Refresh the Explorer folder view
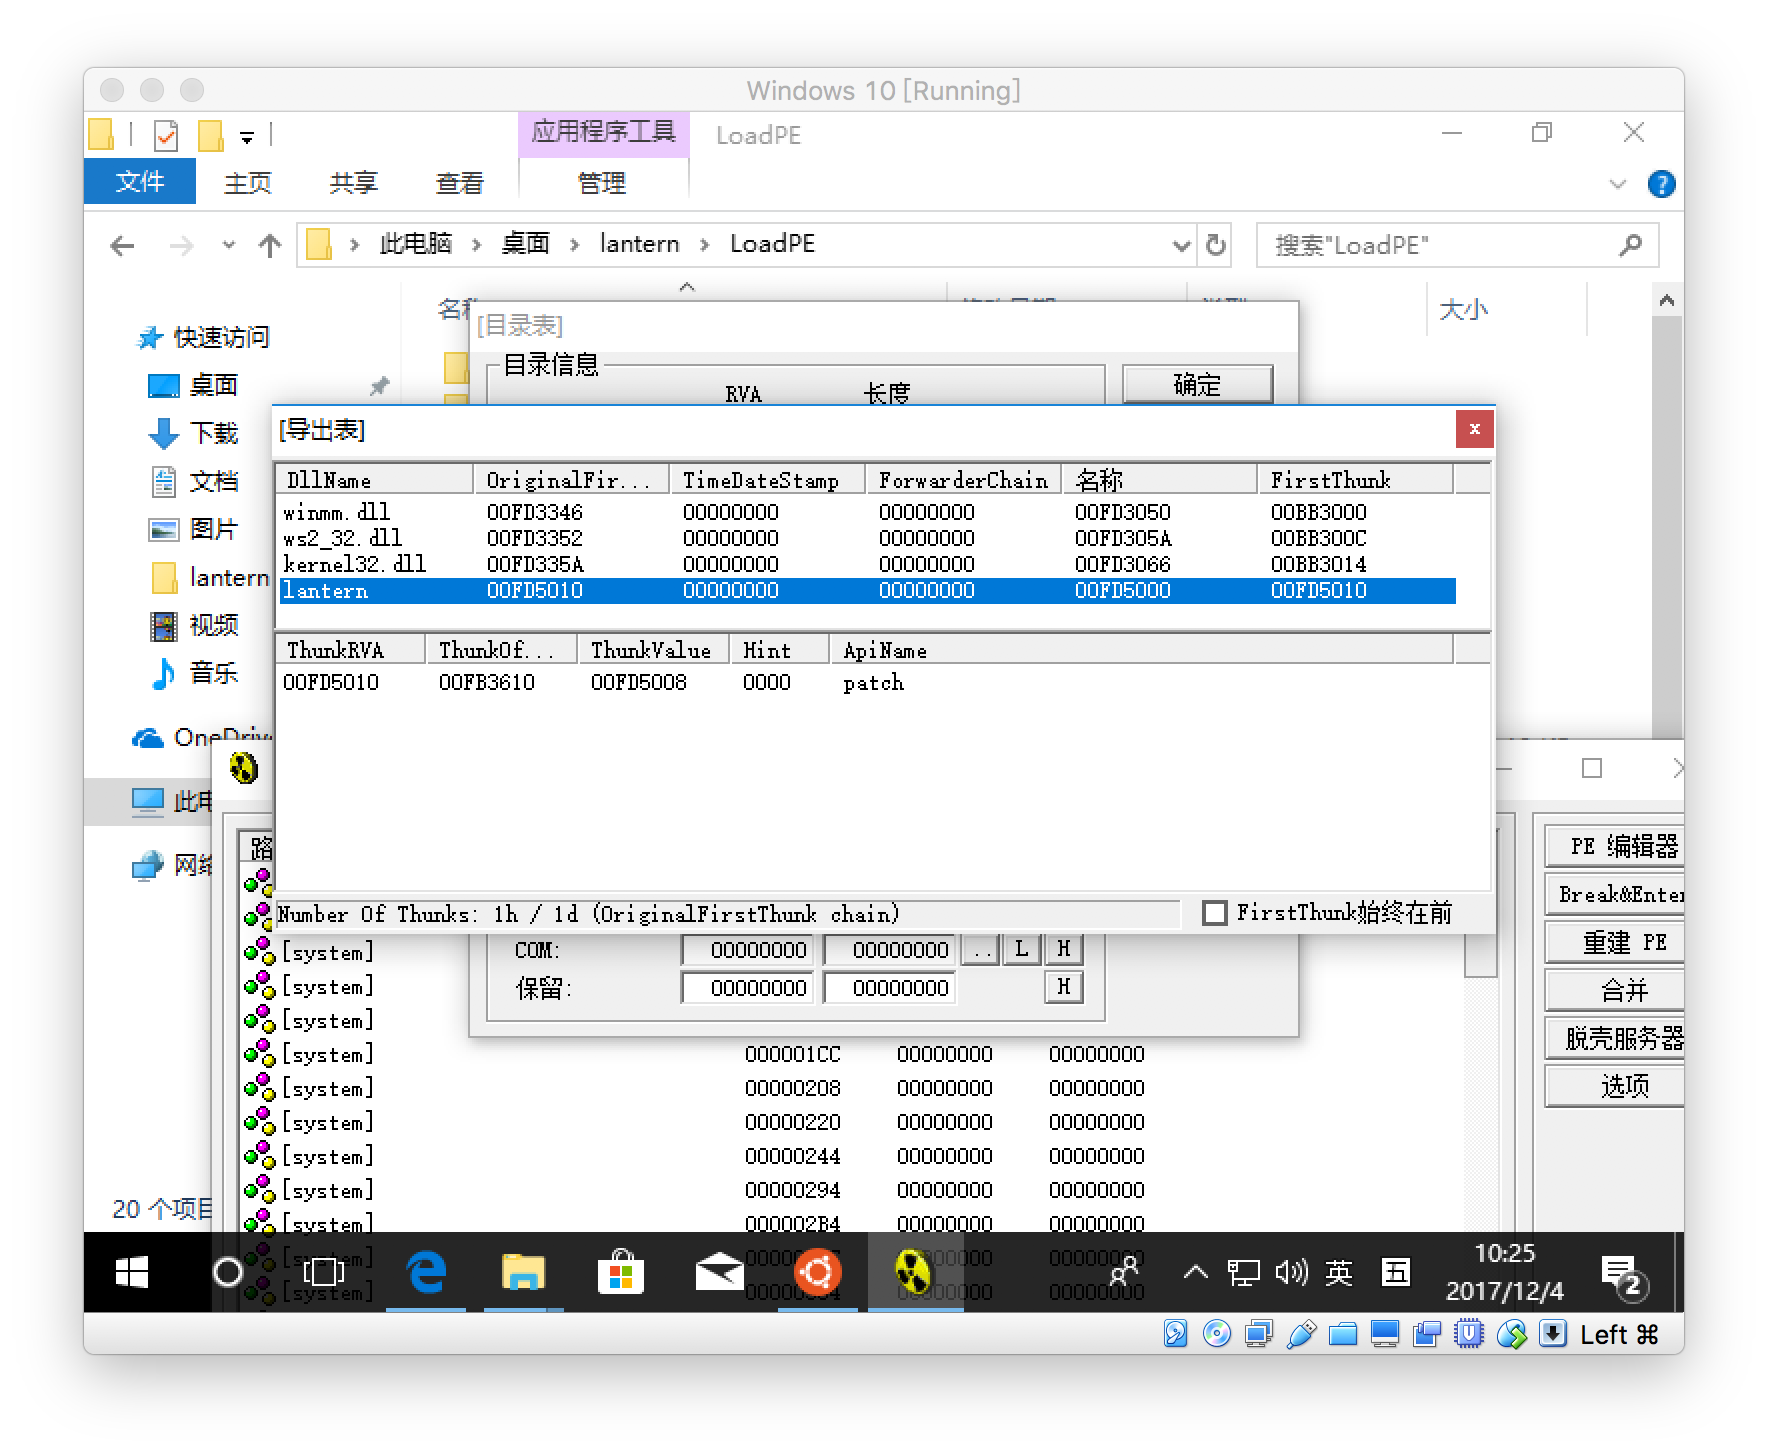1768x1454 pixels. click(x=1216, y=245)
